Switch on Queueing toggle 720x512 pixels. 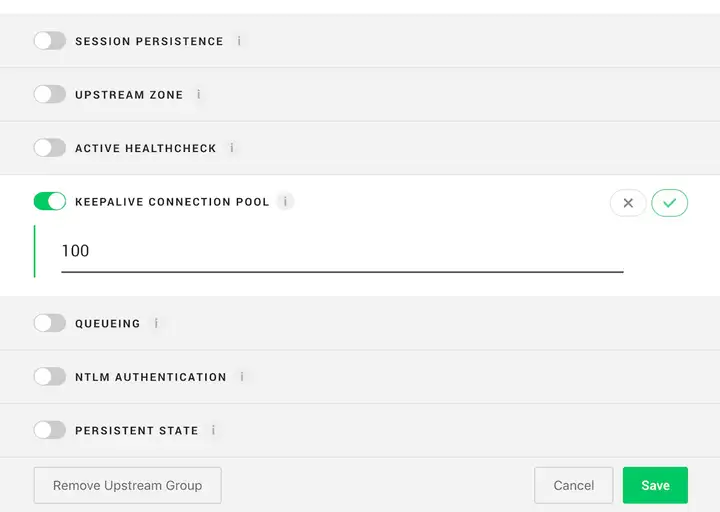tap(49, 323)
